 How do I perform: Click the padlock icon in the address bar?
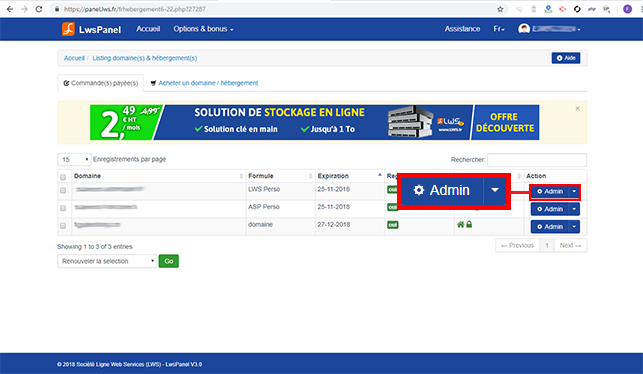click(x=57, y=9)
